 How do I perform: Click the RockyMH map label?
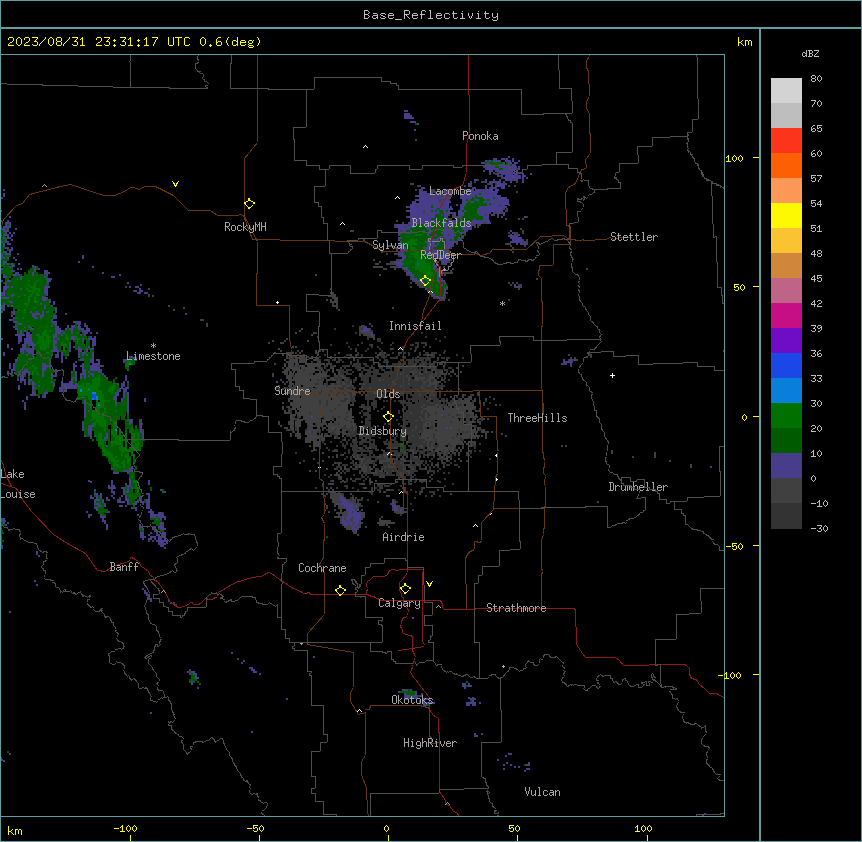[245, 227]
